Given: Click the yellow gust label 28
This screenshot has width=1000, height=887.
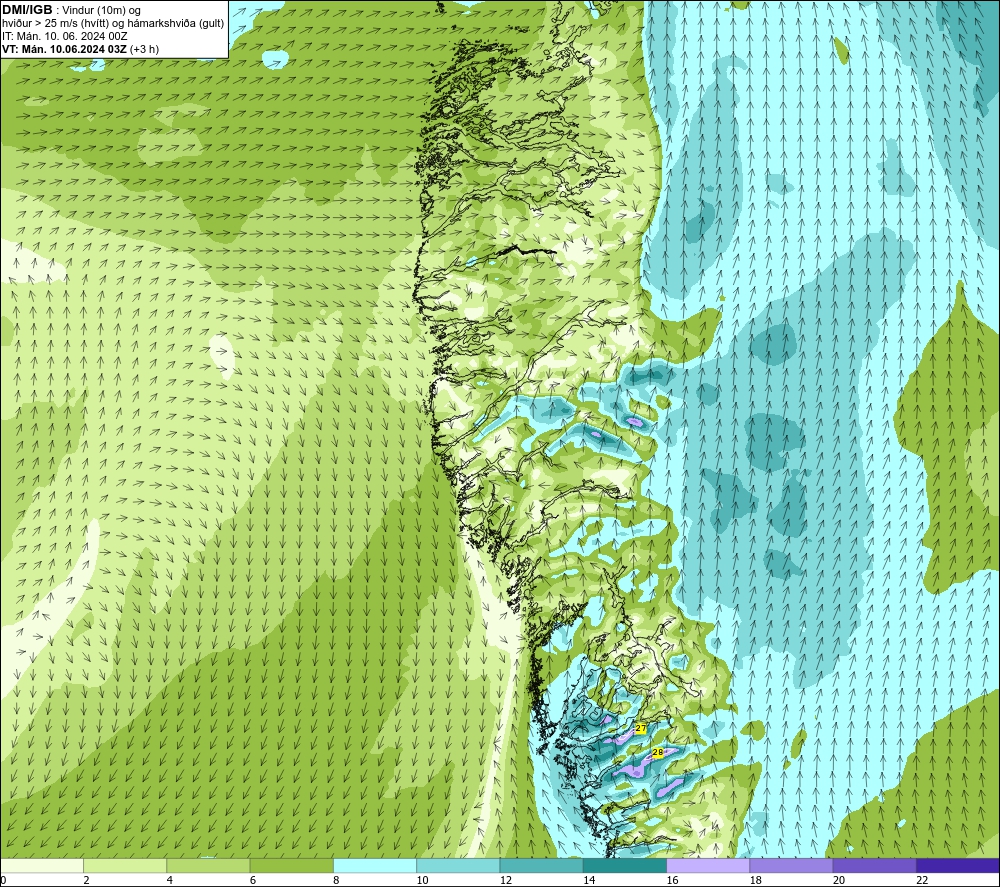Looking at the screenshot, I should pos(658,752).
